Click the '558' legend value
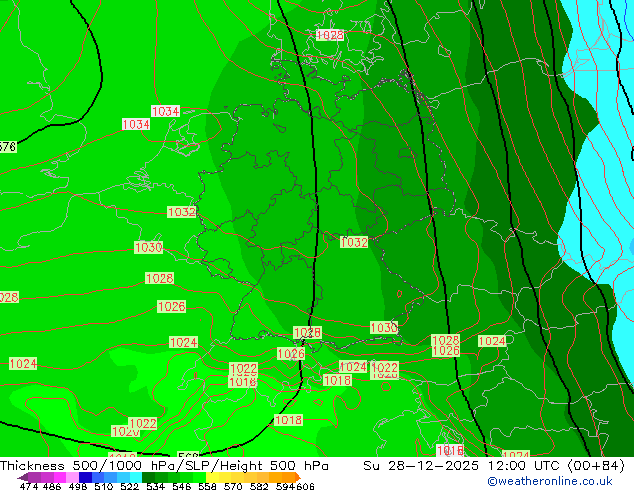The width and height of the screenshot is (634, 490). coord(207,486)
